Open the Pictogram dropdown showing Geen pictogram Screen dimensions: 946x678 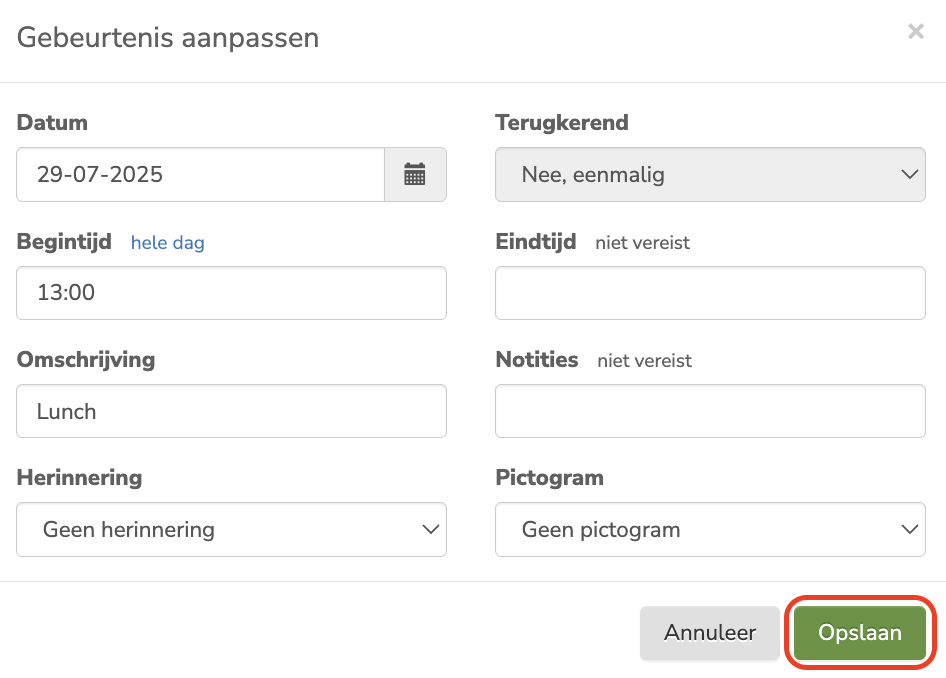700,529
